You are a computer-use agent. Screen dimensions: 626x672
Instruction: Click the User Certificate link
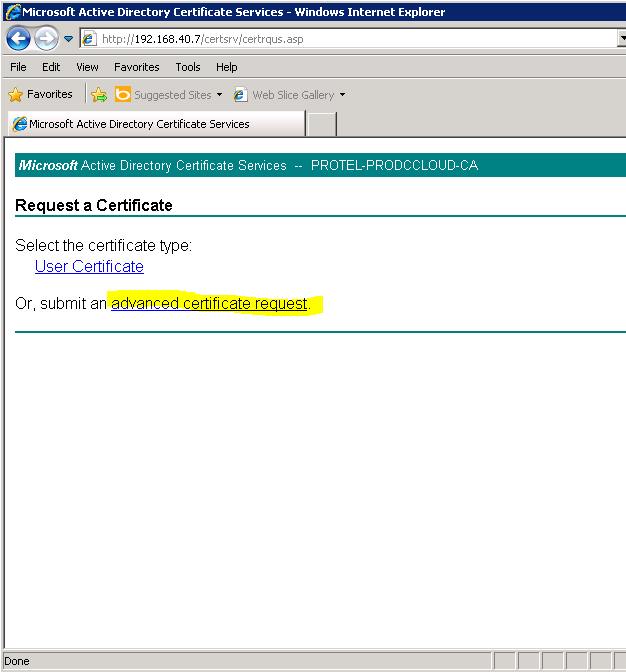89,266
